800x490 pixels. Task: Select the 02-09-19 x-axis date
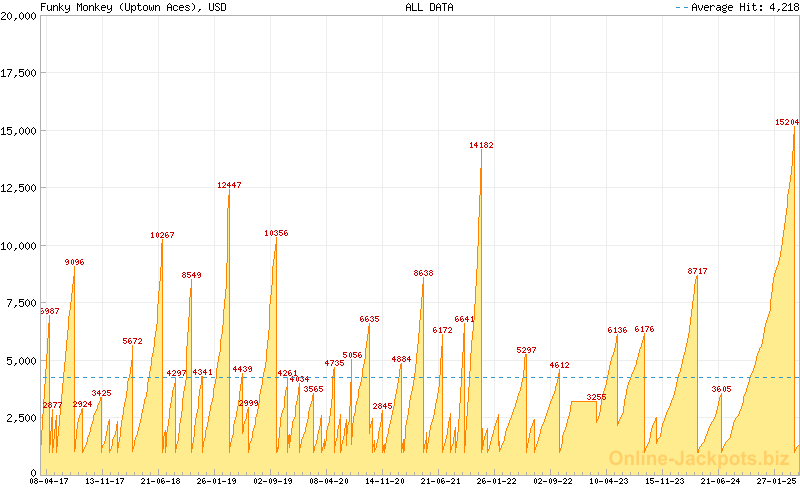[273, 481]
